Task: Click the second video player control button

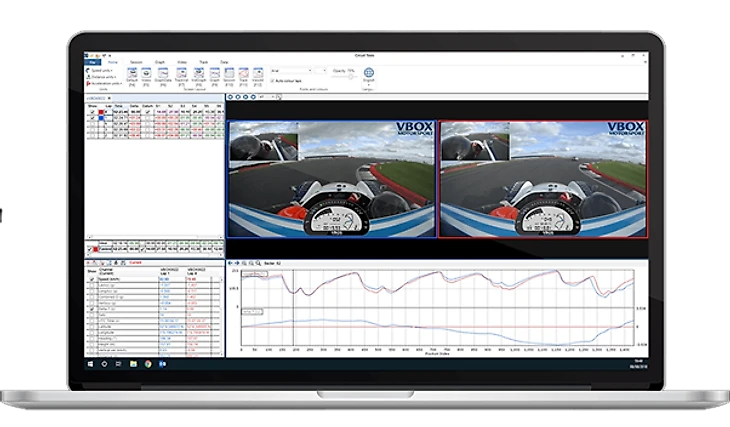Action: 238,97
